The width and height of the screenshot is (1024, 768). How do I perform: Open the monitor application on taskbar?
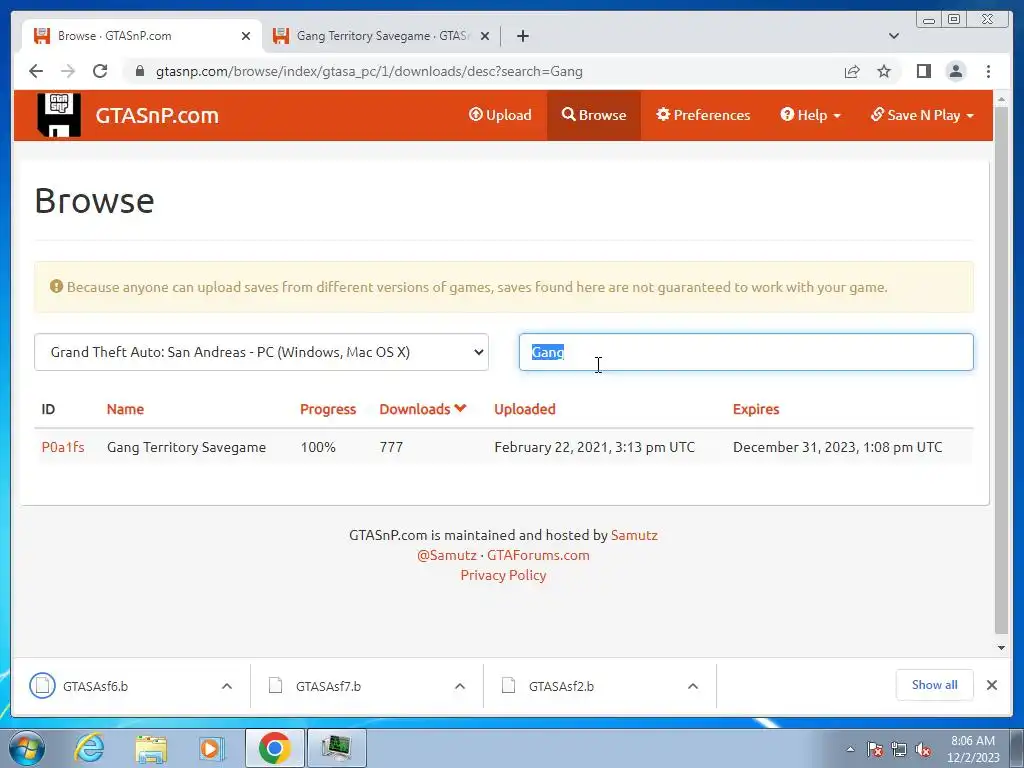(336, 748)
